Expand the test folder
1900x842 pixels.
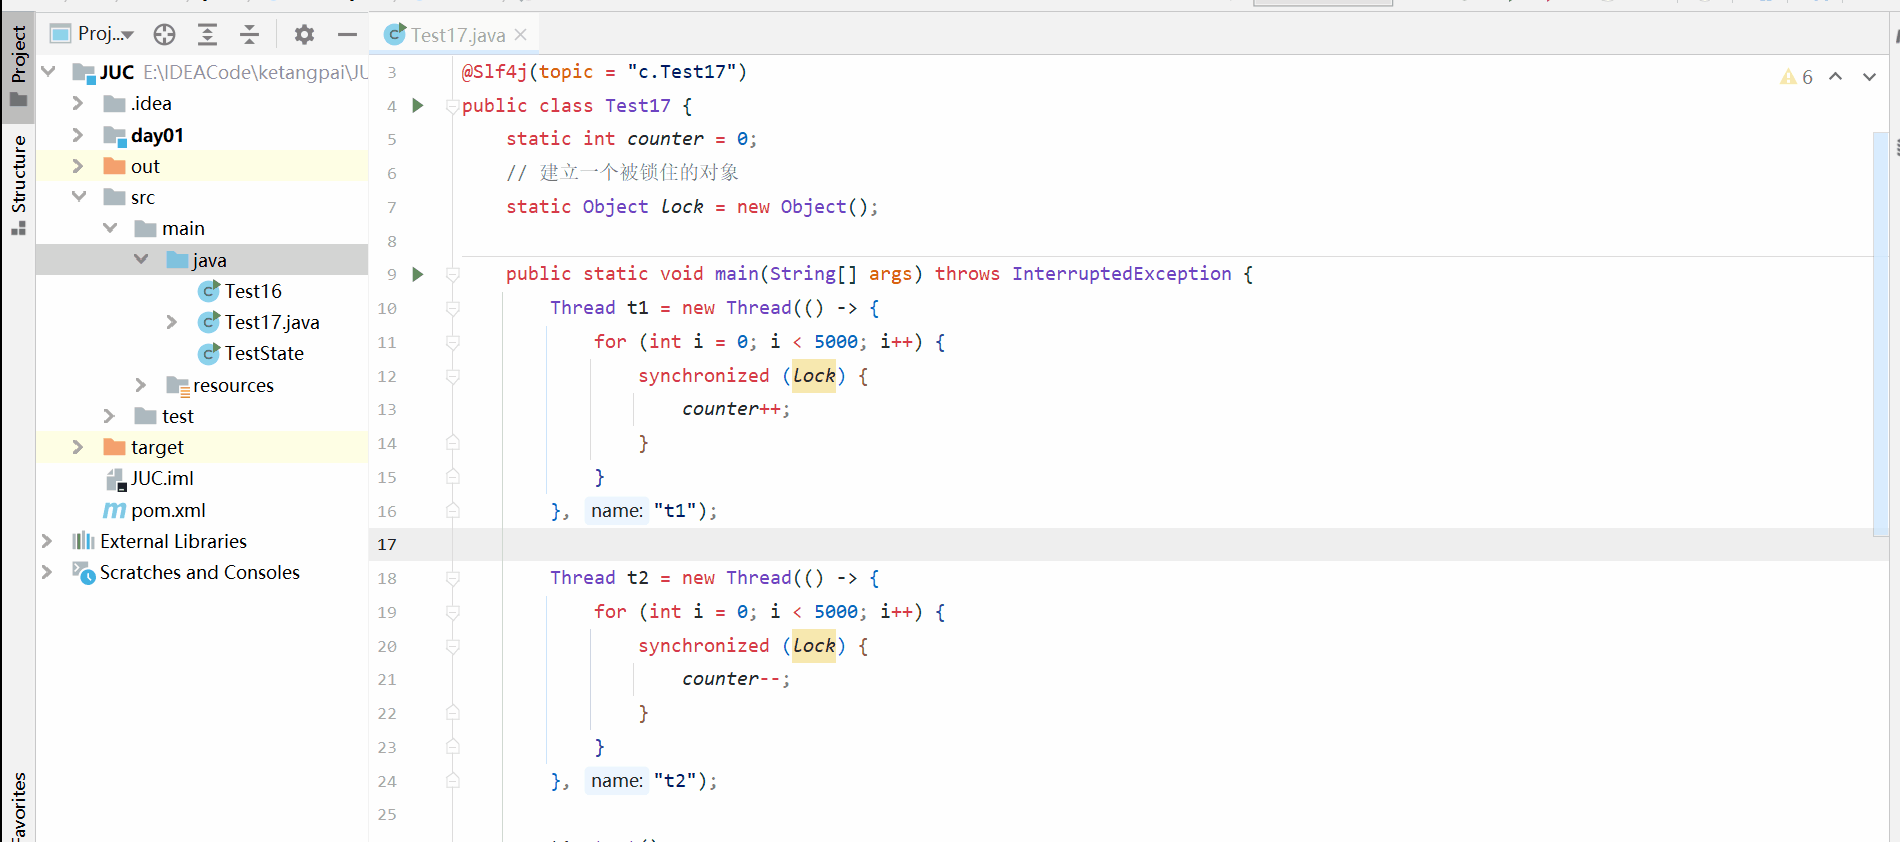click(110, 416)
